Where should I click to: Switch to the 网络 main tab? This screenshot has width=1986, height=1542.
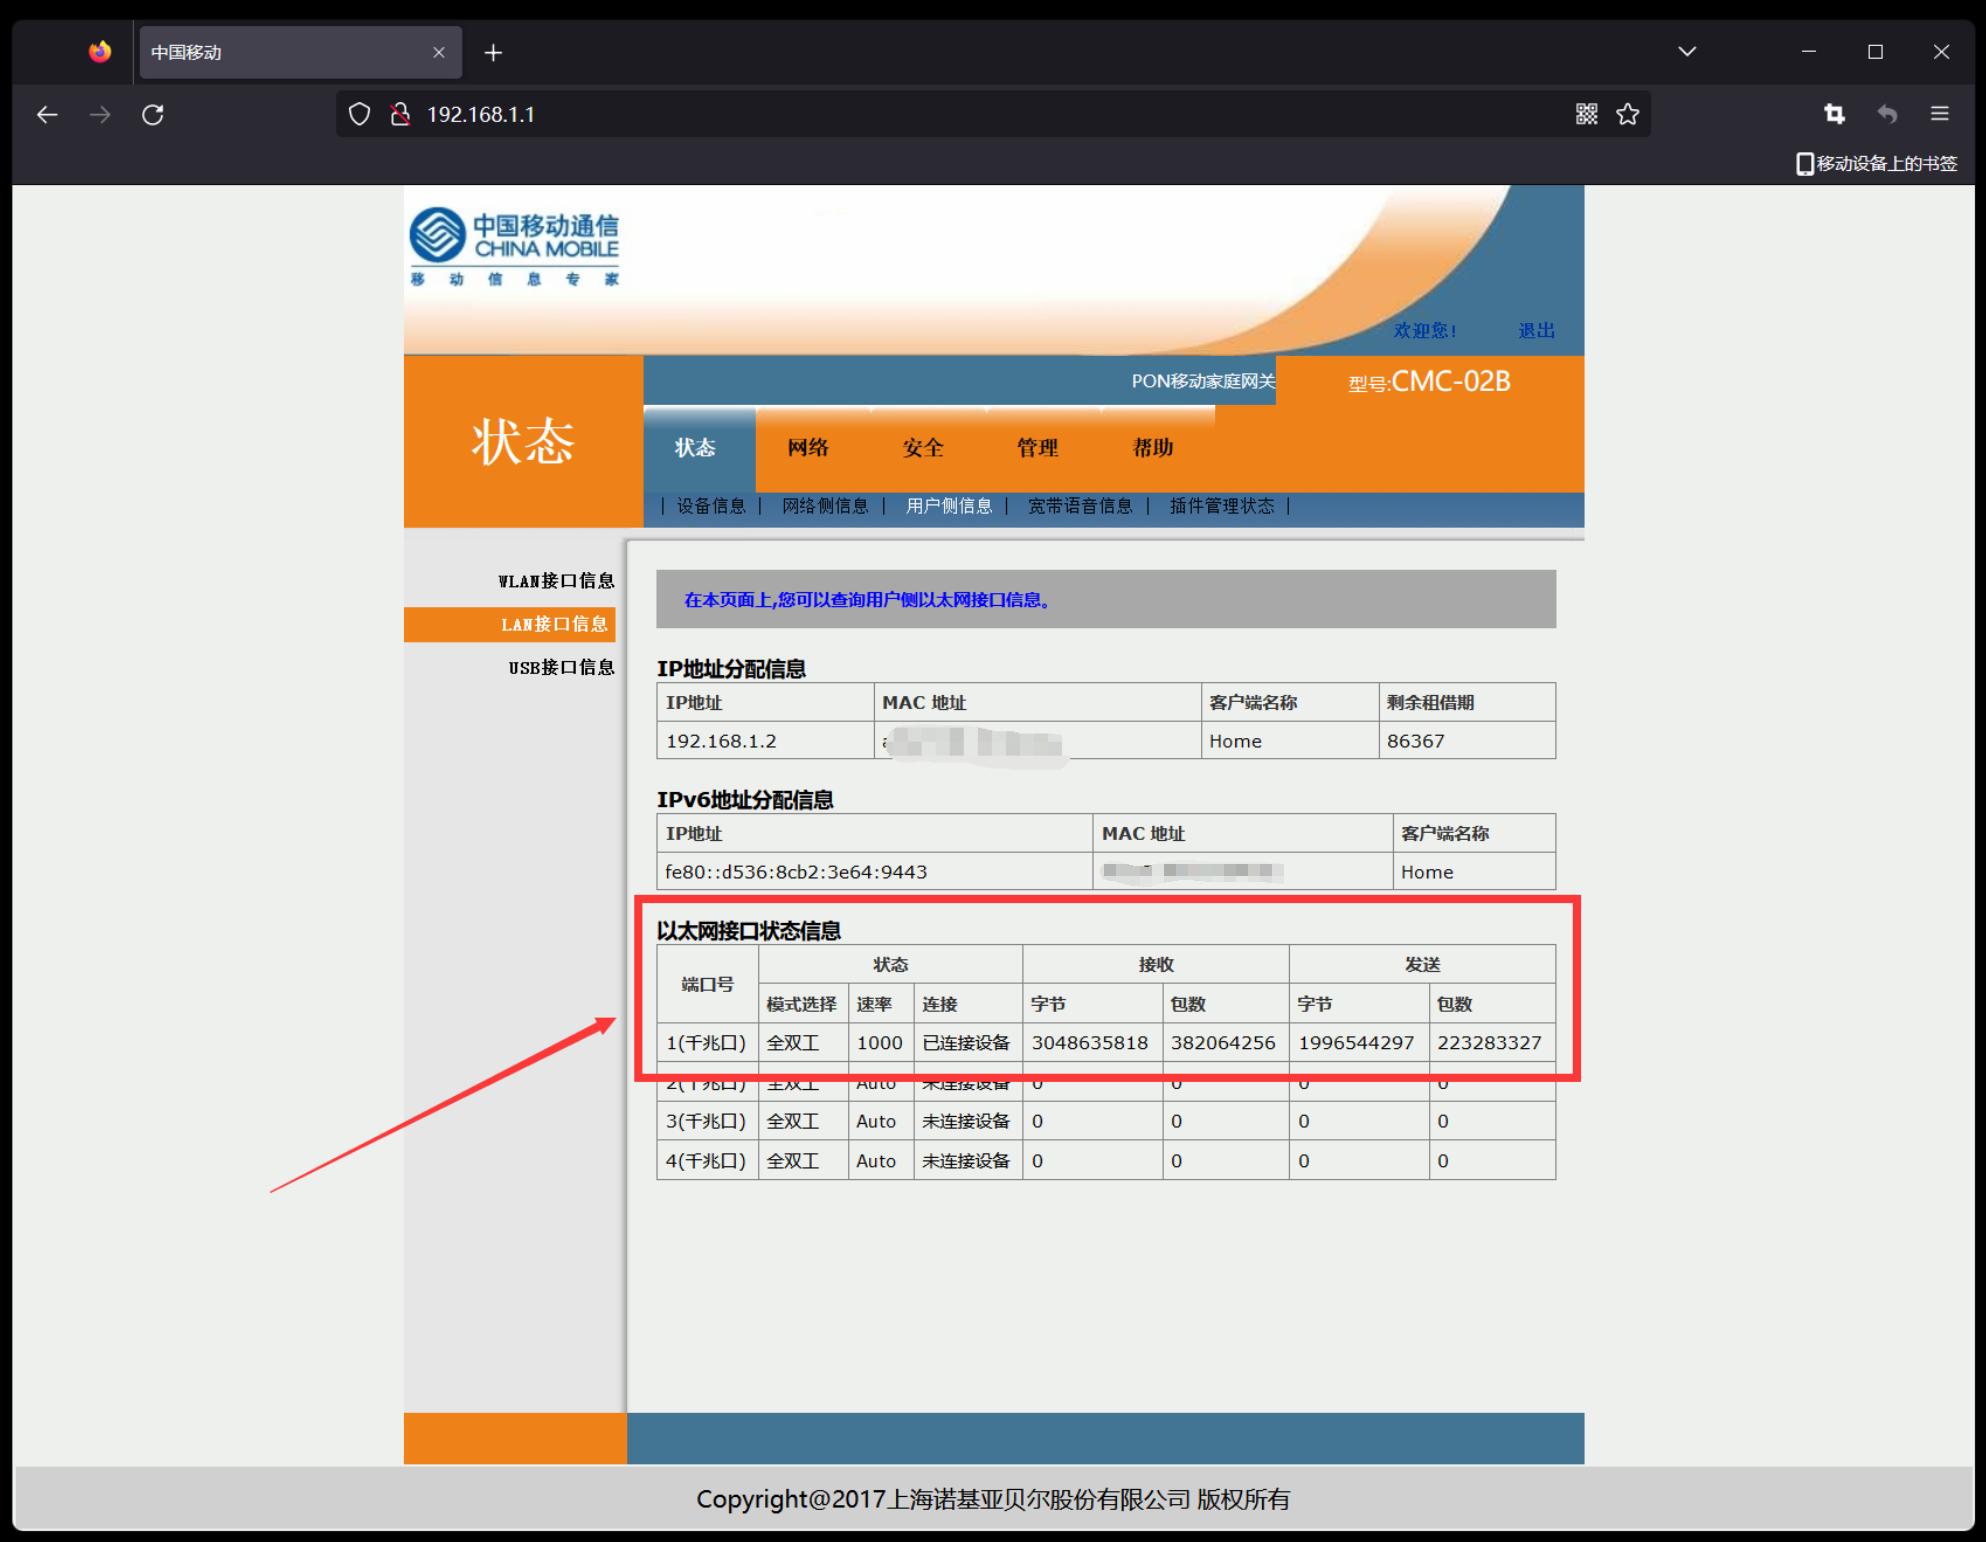(x=808, y=448)
